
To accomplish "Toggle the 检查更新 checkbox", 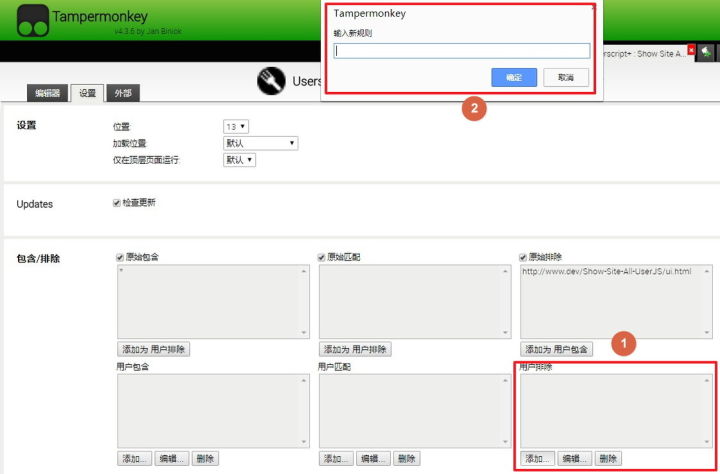I will (117, 203).
